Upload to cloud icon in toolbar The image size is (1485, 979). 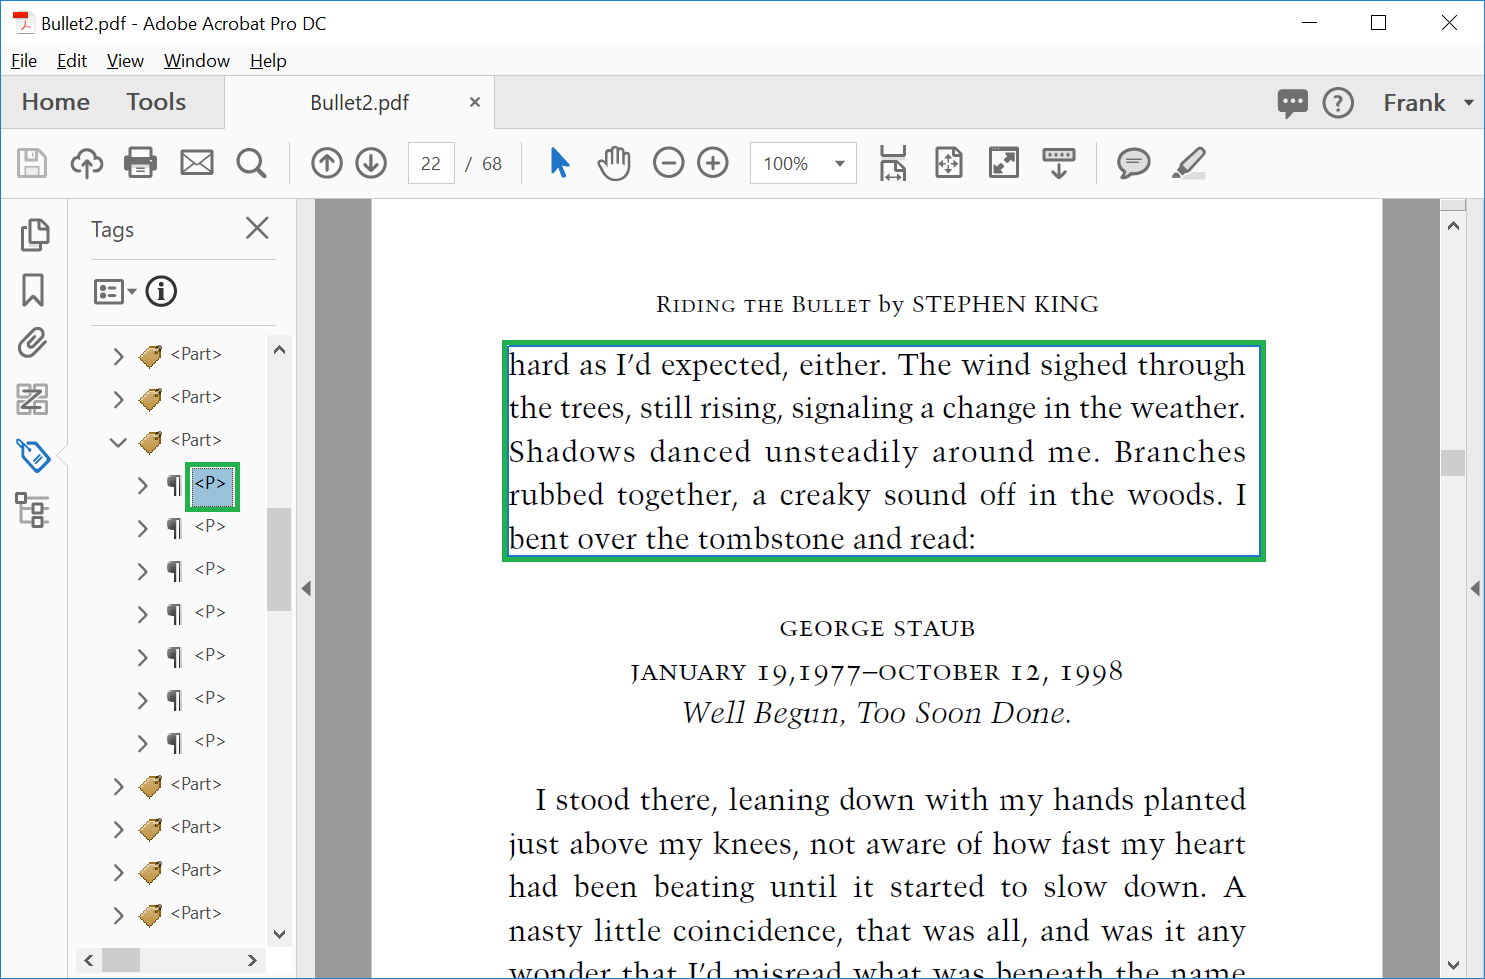[x=87, y=163]
